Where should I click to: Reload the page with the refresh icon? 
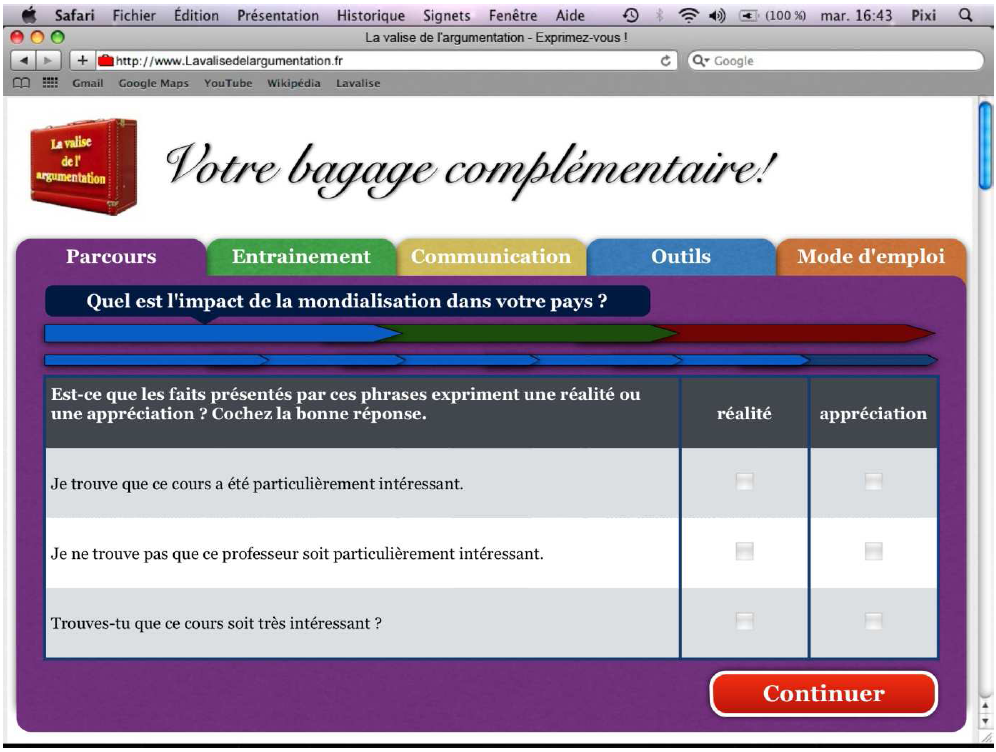pos(666,61)
